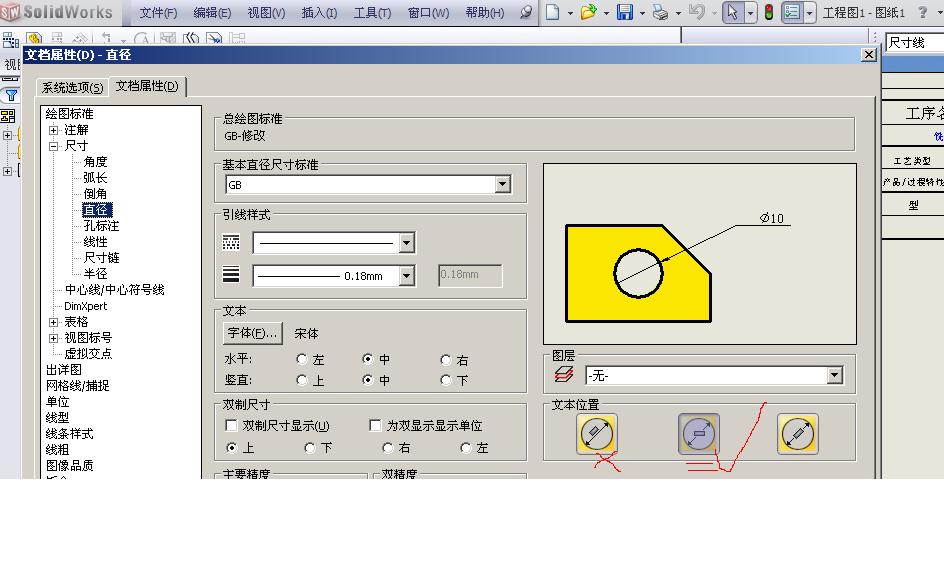Select vertical Top (上) radio button
Image resolution: width=944 pixels, height=585 pixels.
click(x=302, y=380)
